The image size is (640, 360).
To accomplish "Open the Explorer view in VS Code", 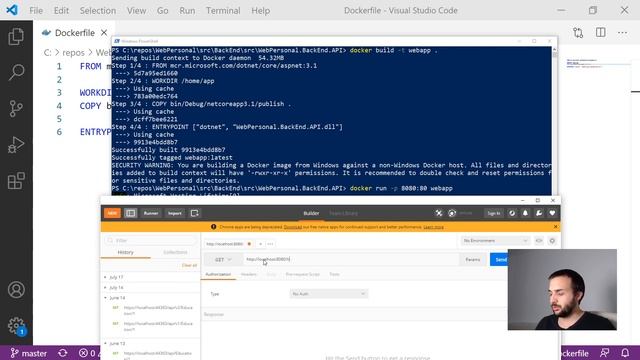I will tap(16, 37).
